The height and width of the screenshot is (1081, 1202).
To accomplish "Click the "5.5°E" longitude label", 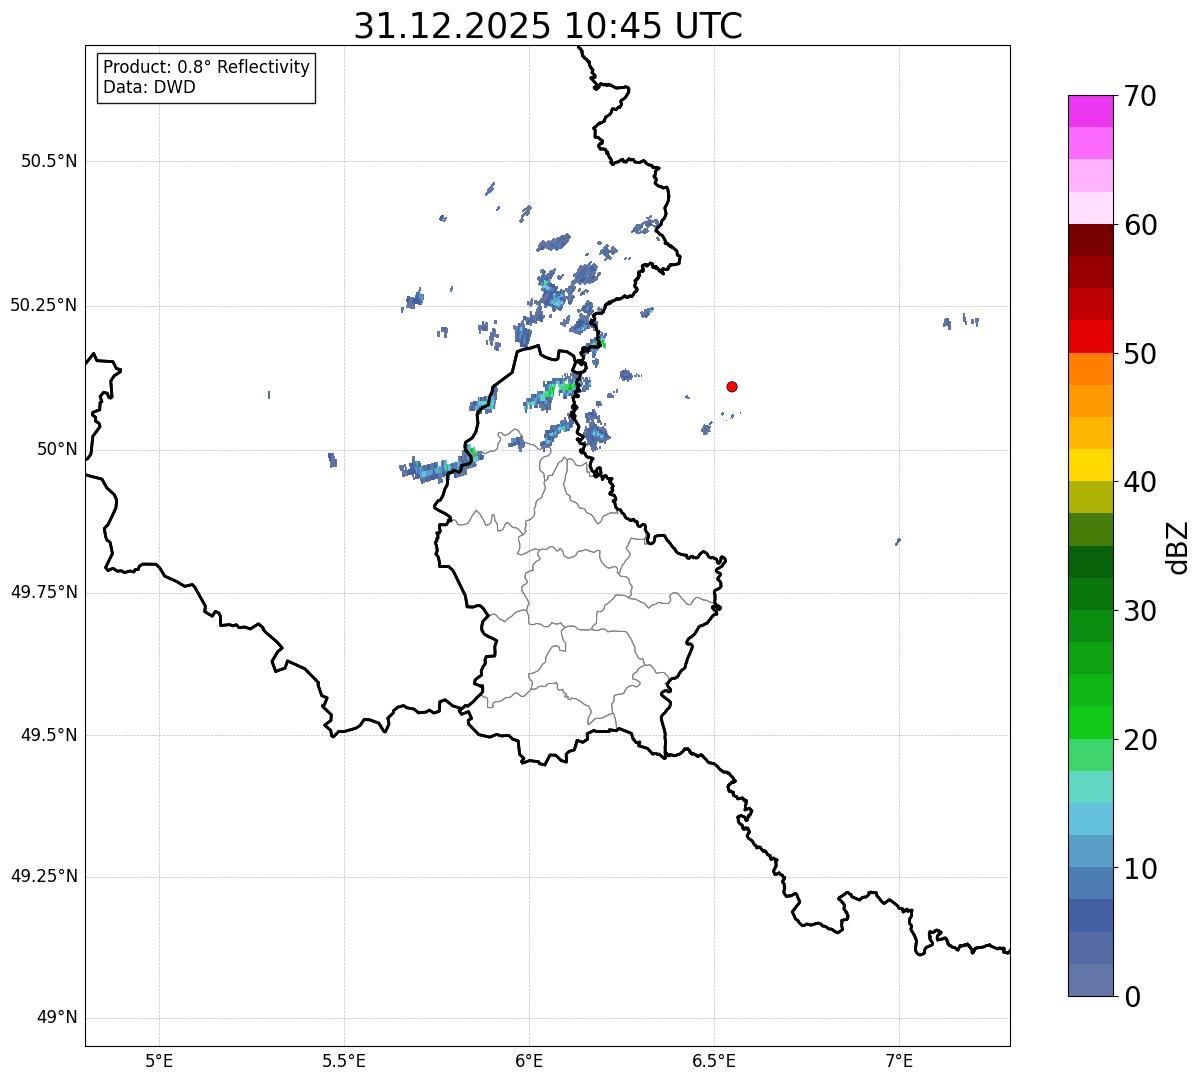I will click(344, 1060).
